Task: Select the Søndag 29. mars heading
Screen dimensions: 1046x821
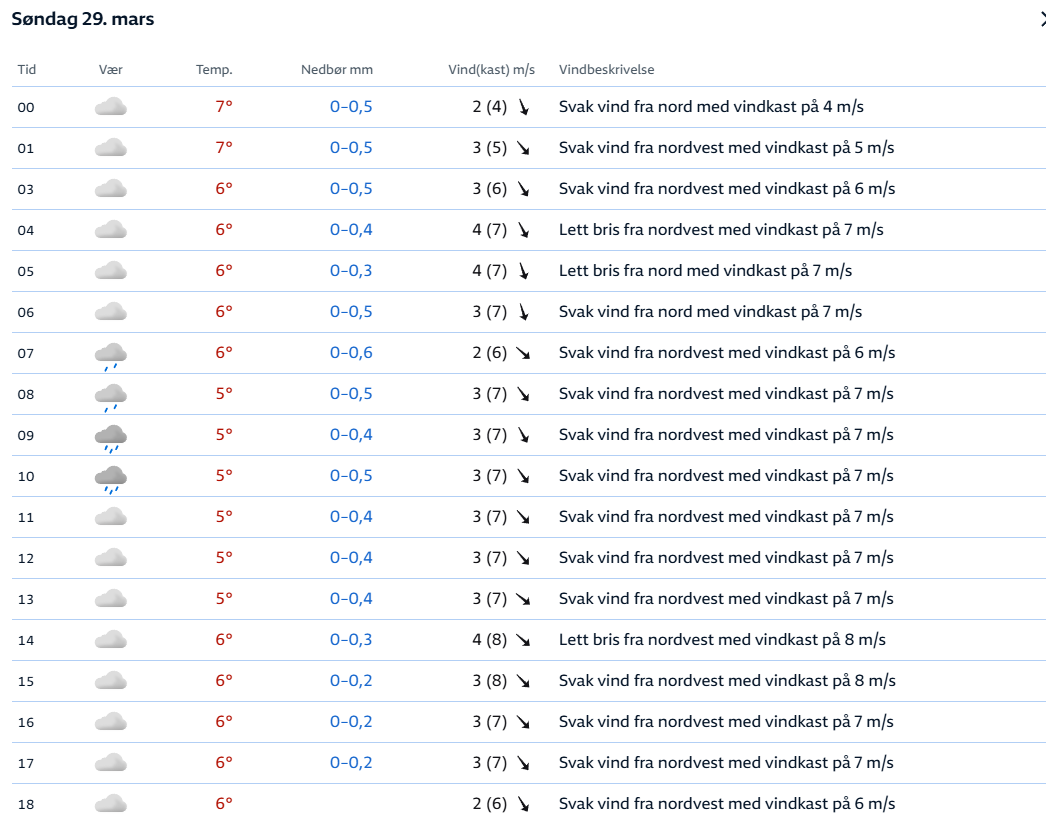Action: [x=83, y=19]
